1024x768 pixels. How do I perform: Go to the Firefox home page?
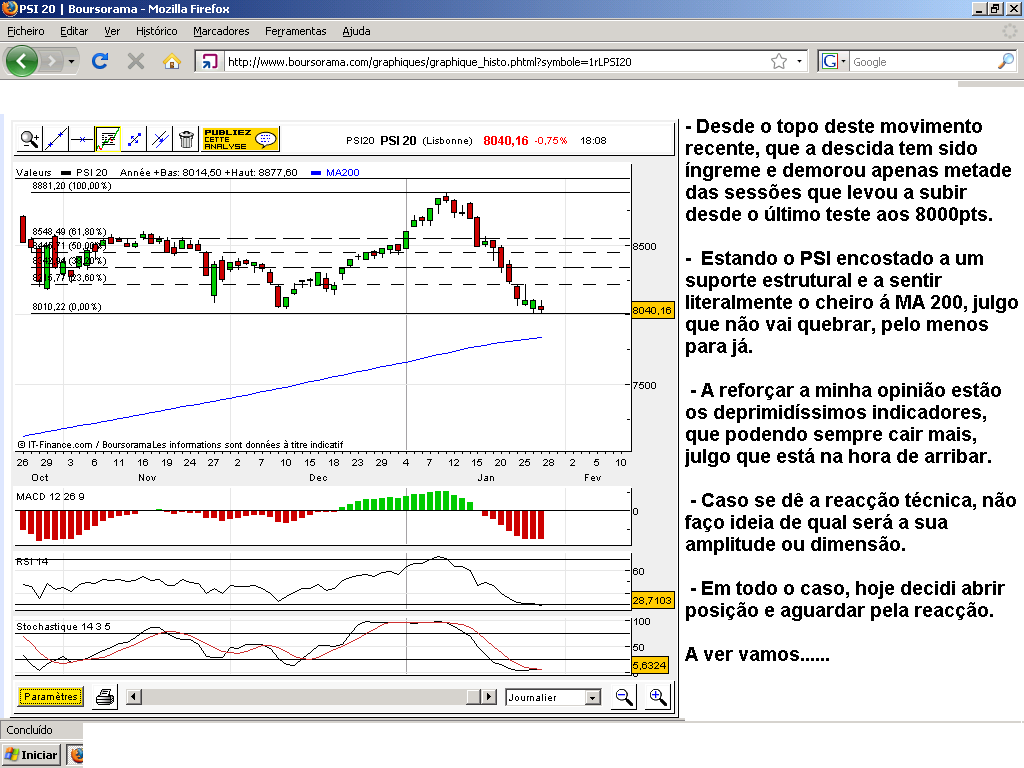pyautogui.click(x=172, y=61)
